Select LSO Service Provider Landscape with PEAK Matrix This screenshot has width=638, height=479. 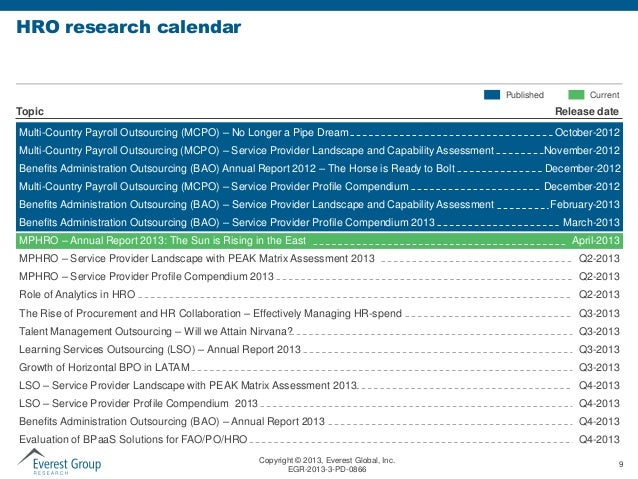pyautogui.click(x=319, y=385)
